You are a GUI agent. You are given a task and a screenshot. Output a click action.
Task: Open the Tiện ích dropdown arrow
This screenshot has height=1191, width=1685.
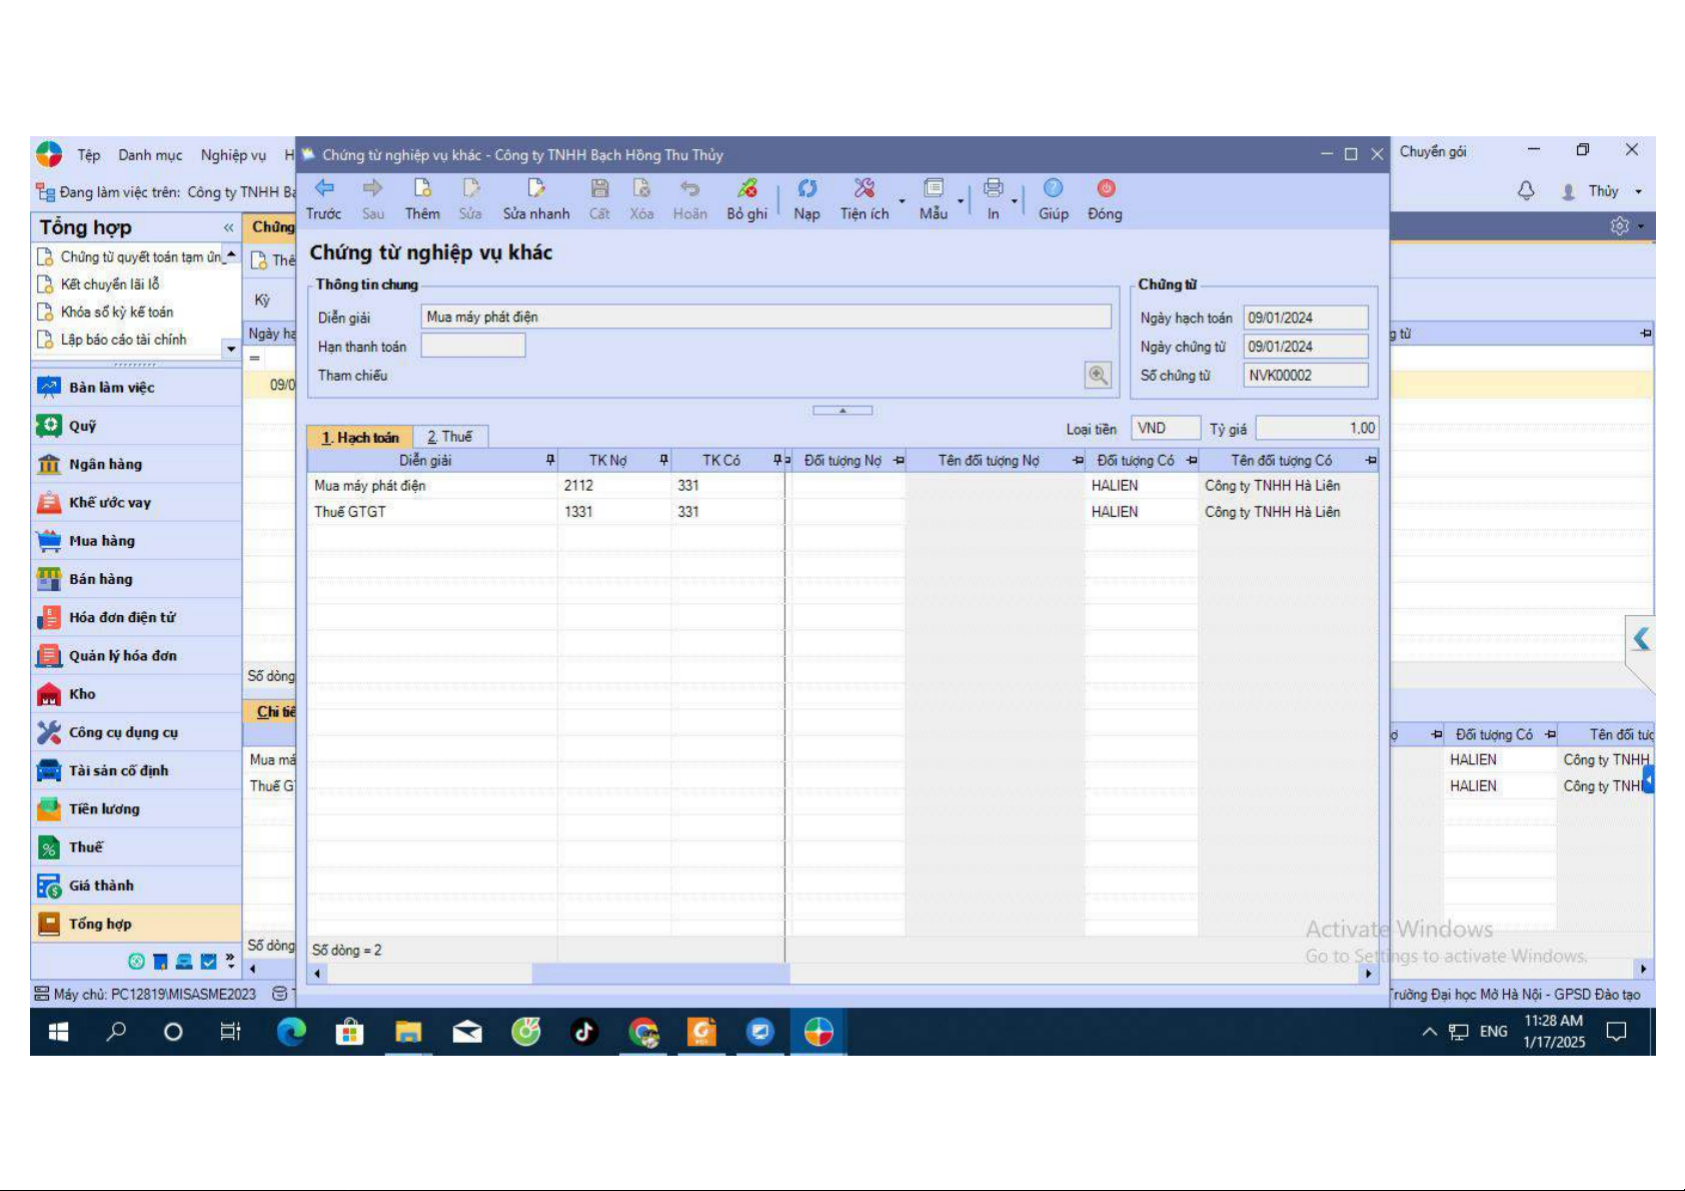(x=902, y=201)
